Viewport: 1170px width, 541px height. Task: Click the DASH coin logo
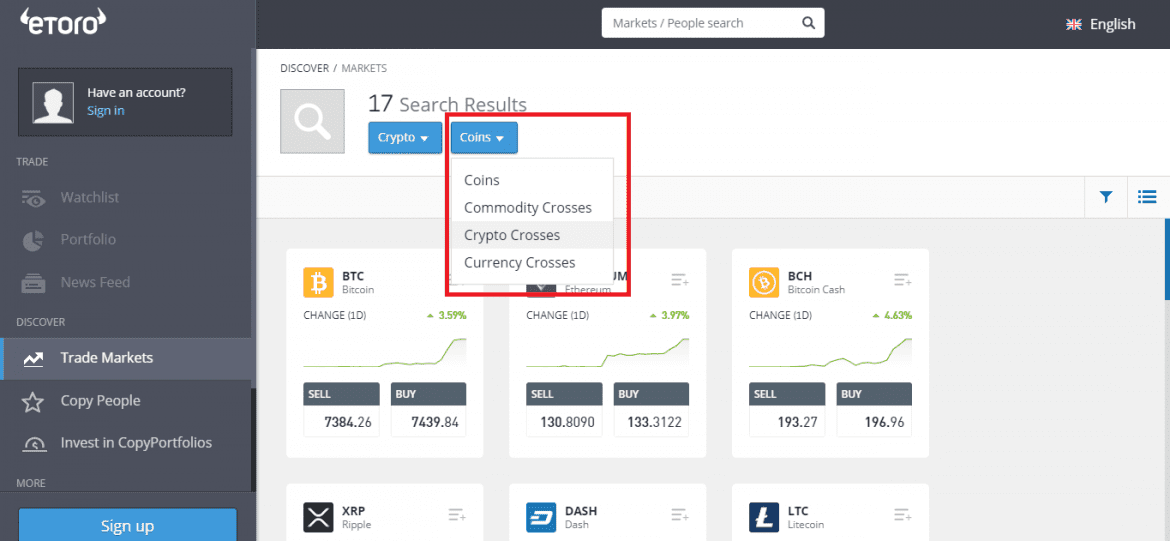(x=541, y=517)
